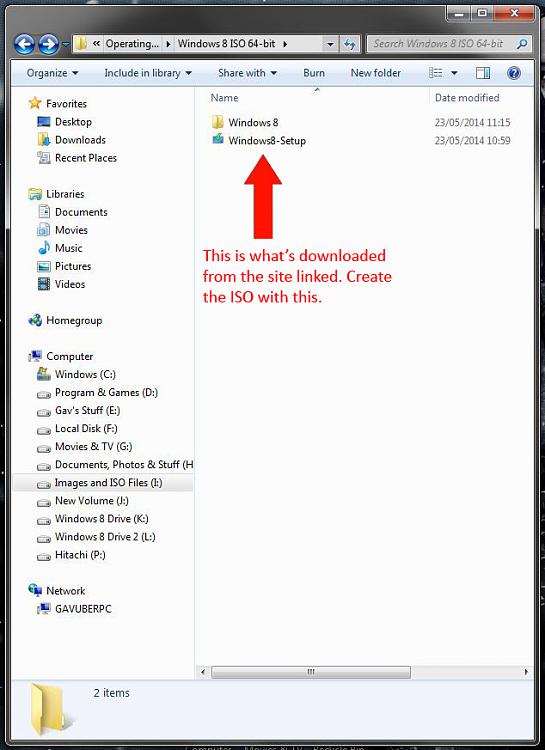Click the folder icon in the address bar

pos(82,44)
